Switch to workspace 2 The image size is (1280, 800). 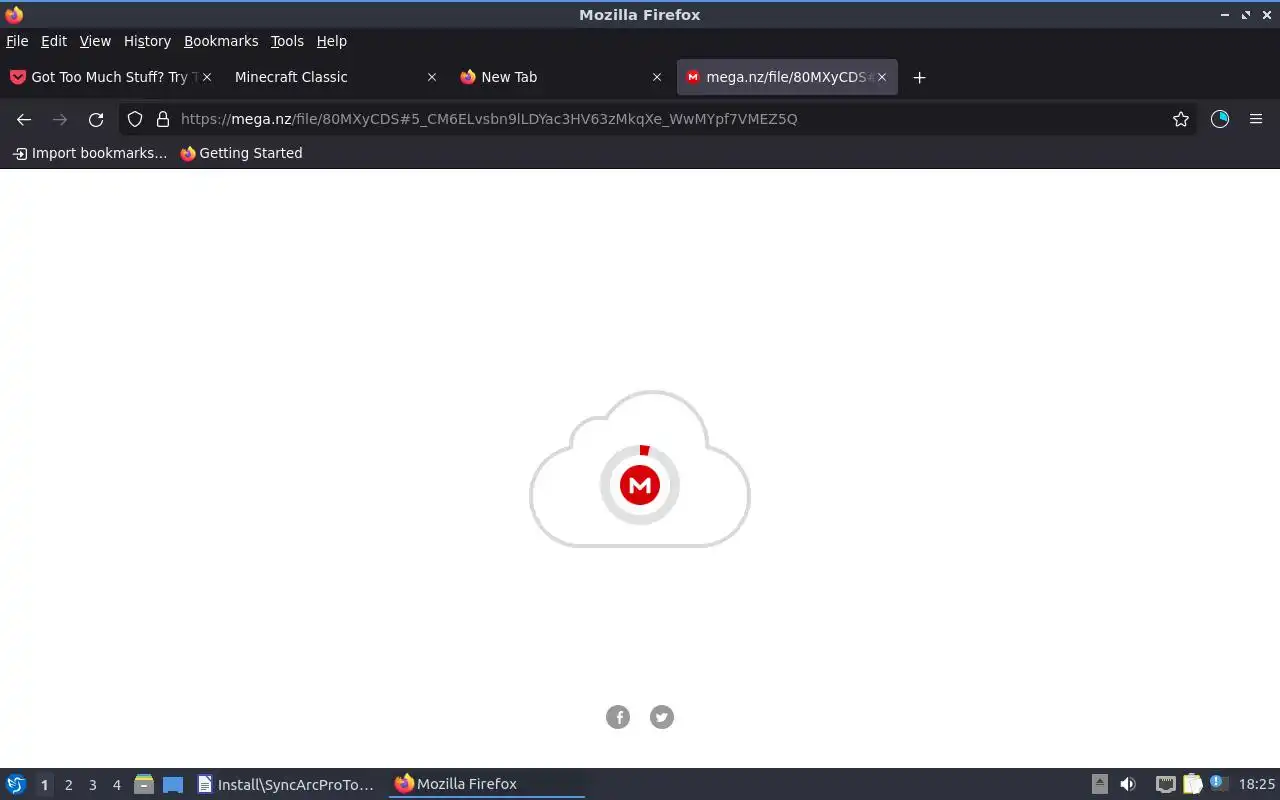pyautogui.click(x=68, y=785)
